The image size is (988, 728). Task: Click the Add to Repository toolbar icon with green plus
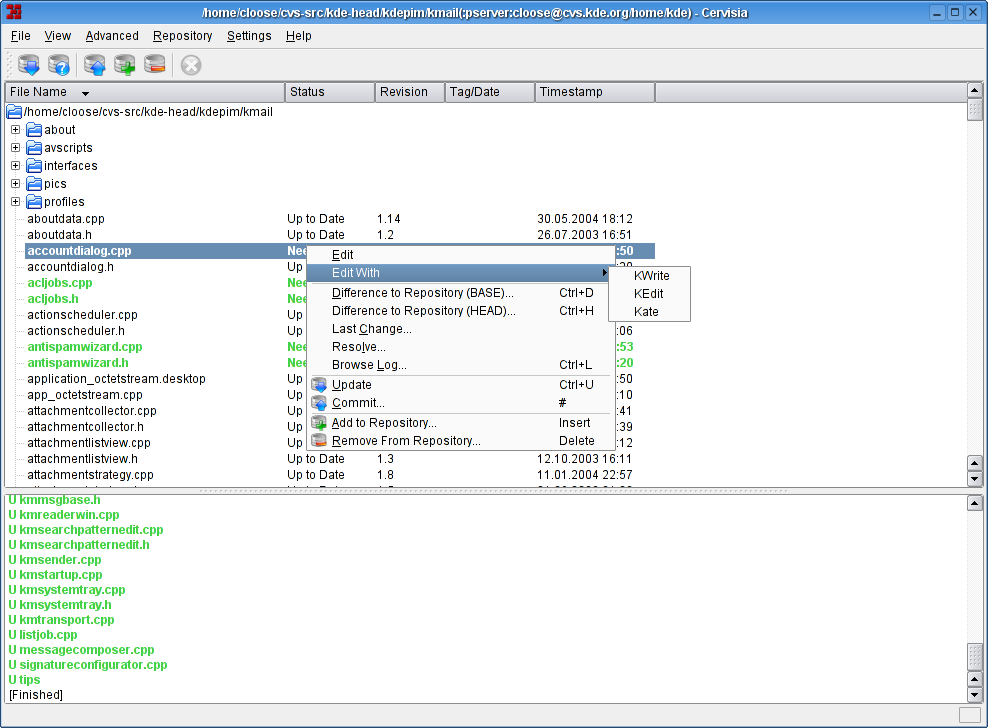point(125,65)
